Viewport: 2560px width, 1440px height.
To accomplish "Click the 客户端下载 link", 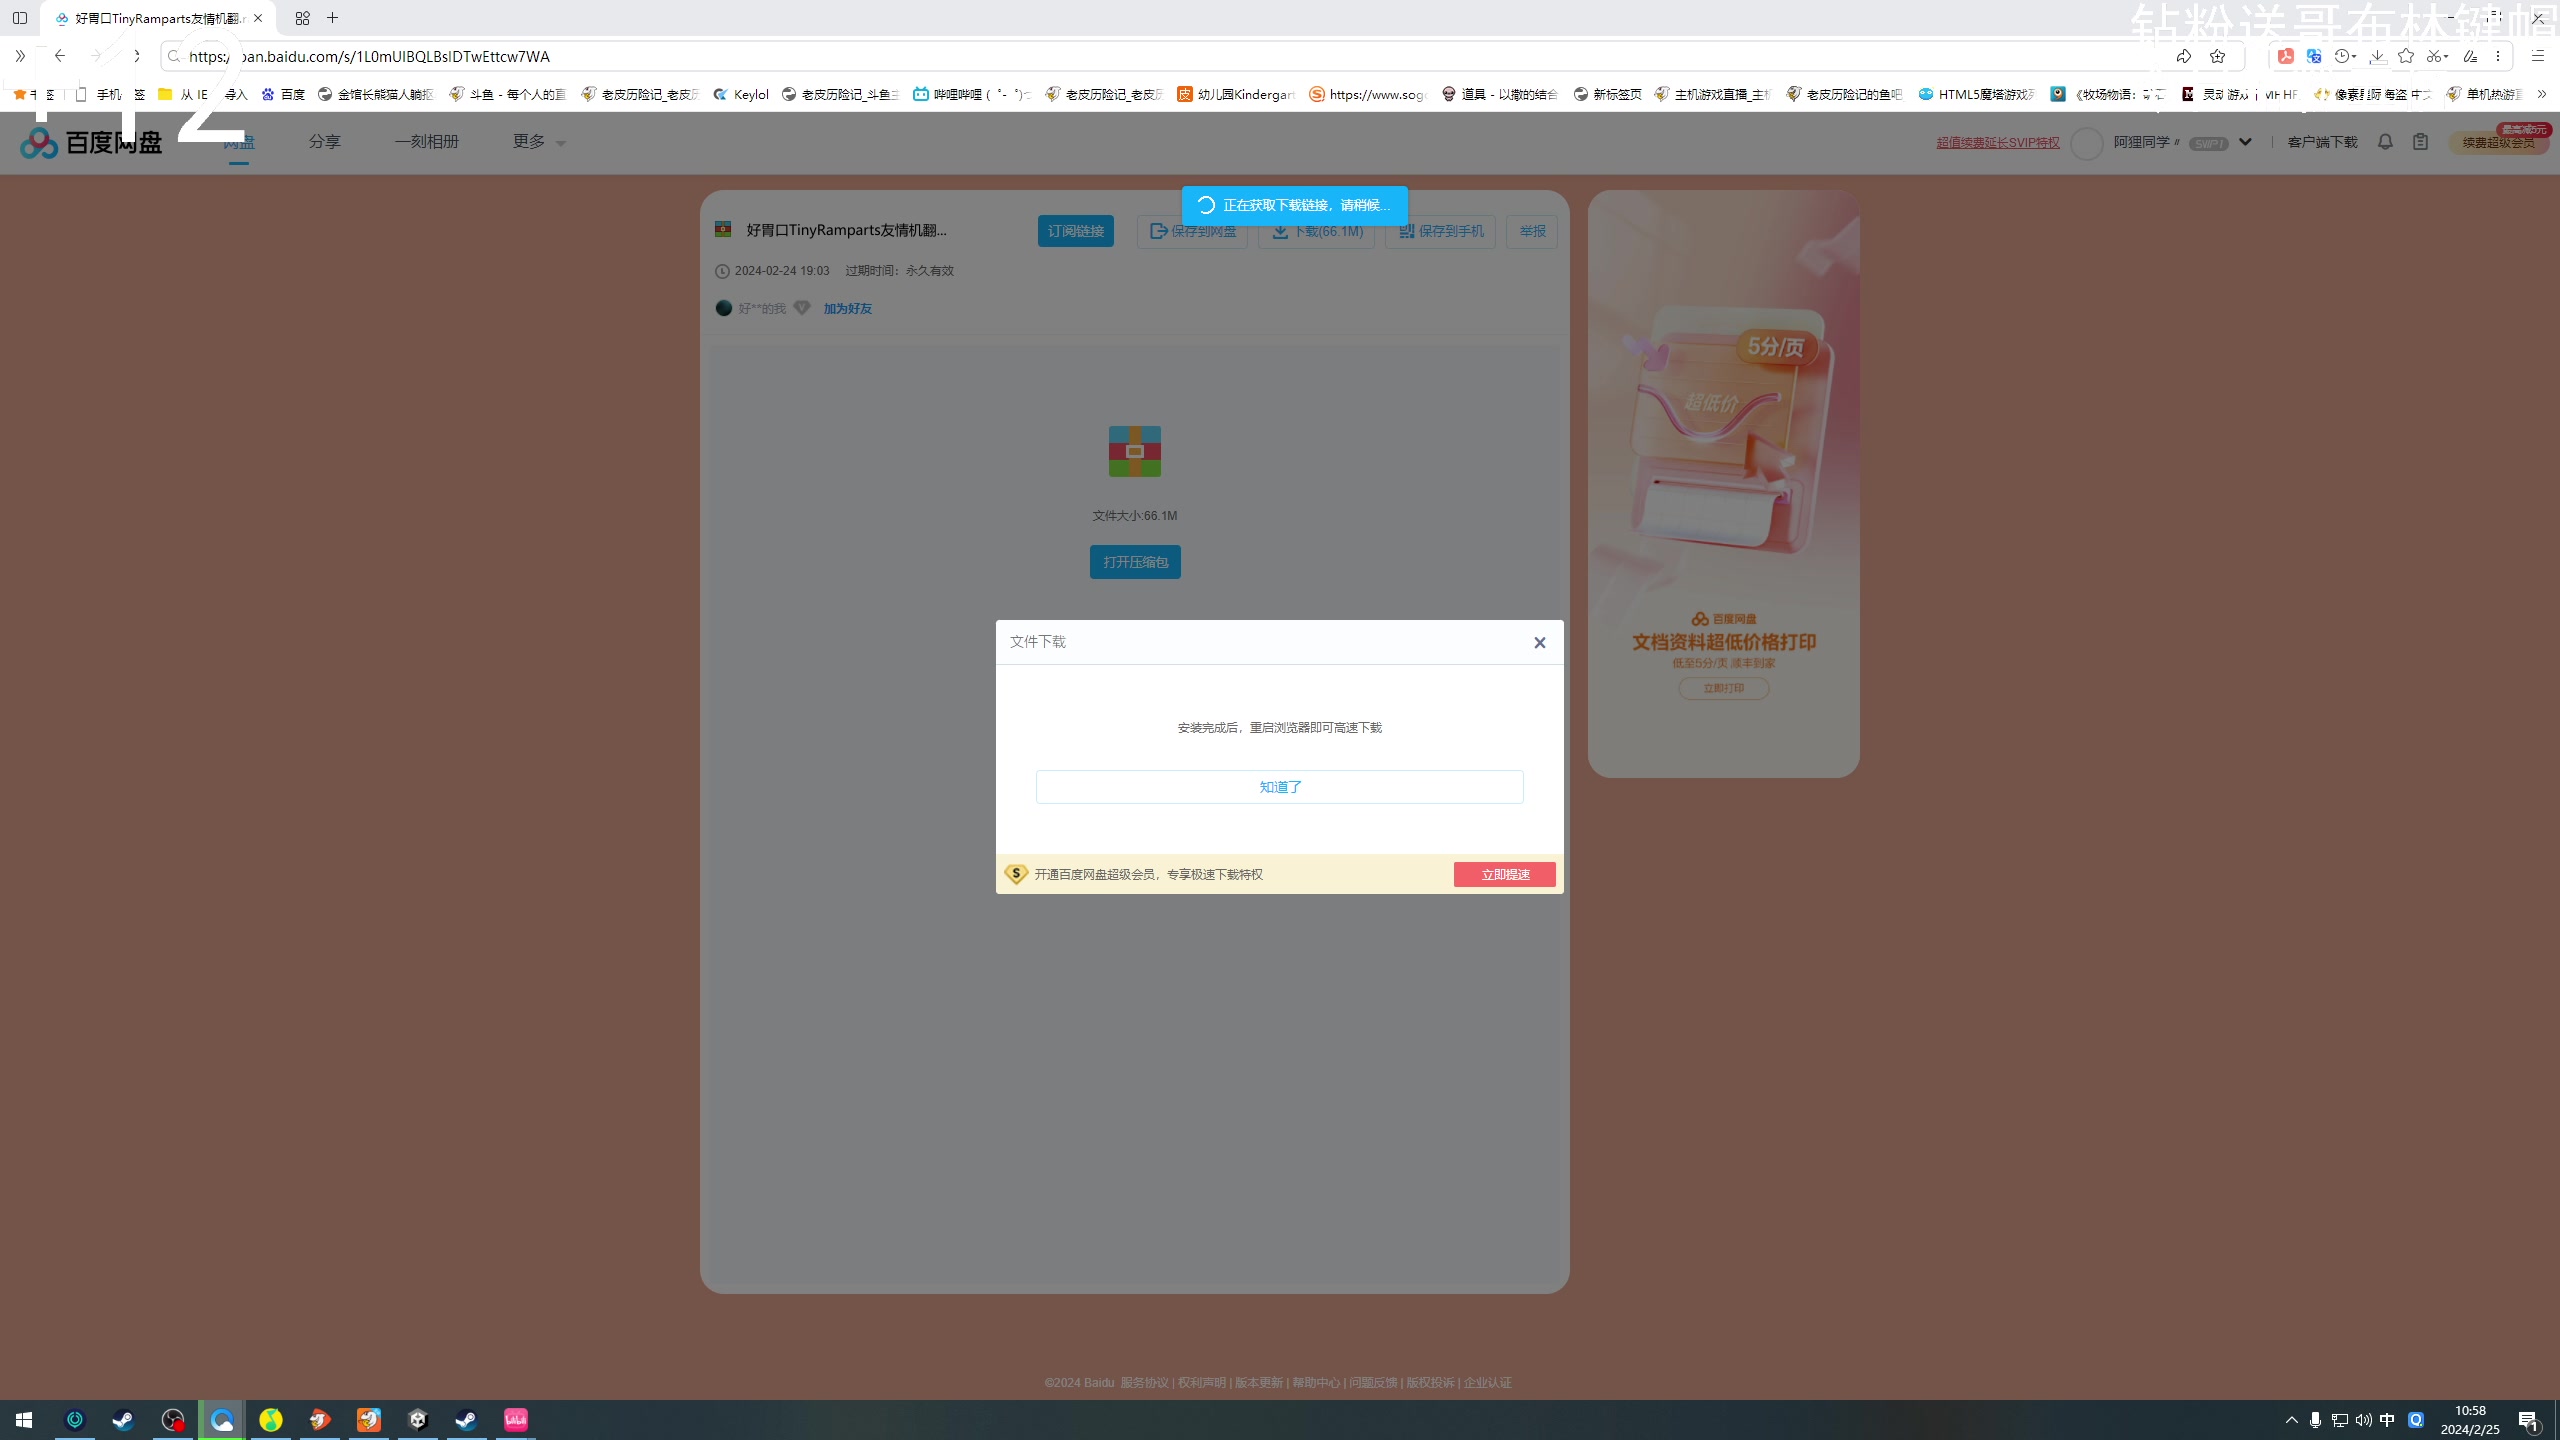I will [x=2322, y=143].
